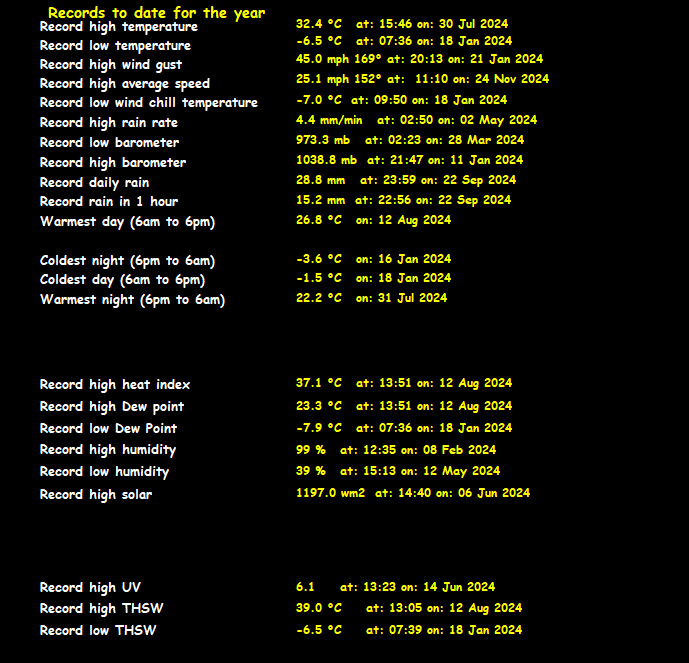This screenshot has height=663, width=689.
Task: Click the 'Record daily rain' label
Action: tap(94, 183)
